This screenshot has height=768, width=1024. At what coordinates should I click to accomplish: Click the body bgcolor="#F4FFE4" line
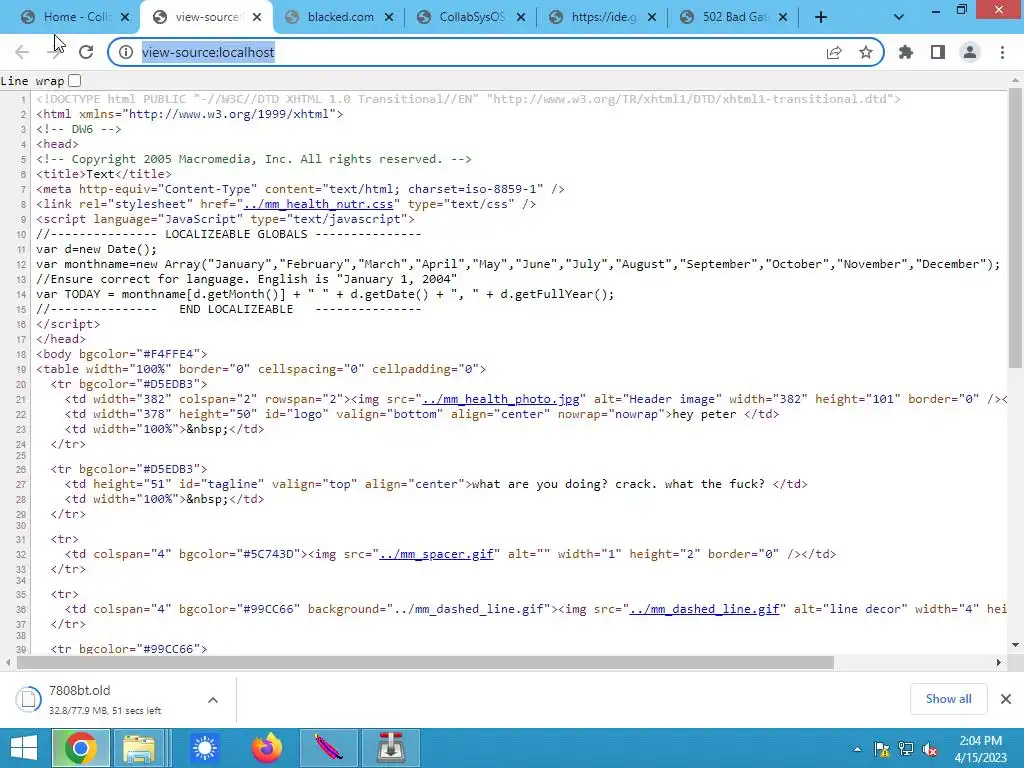pos(121,355)
